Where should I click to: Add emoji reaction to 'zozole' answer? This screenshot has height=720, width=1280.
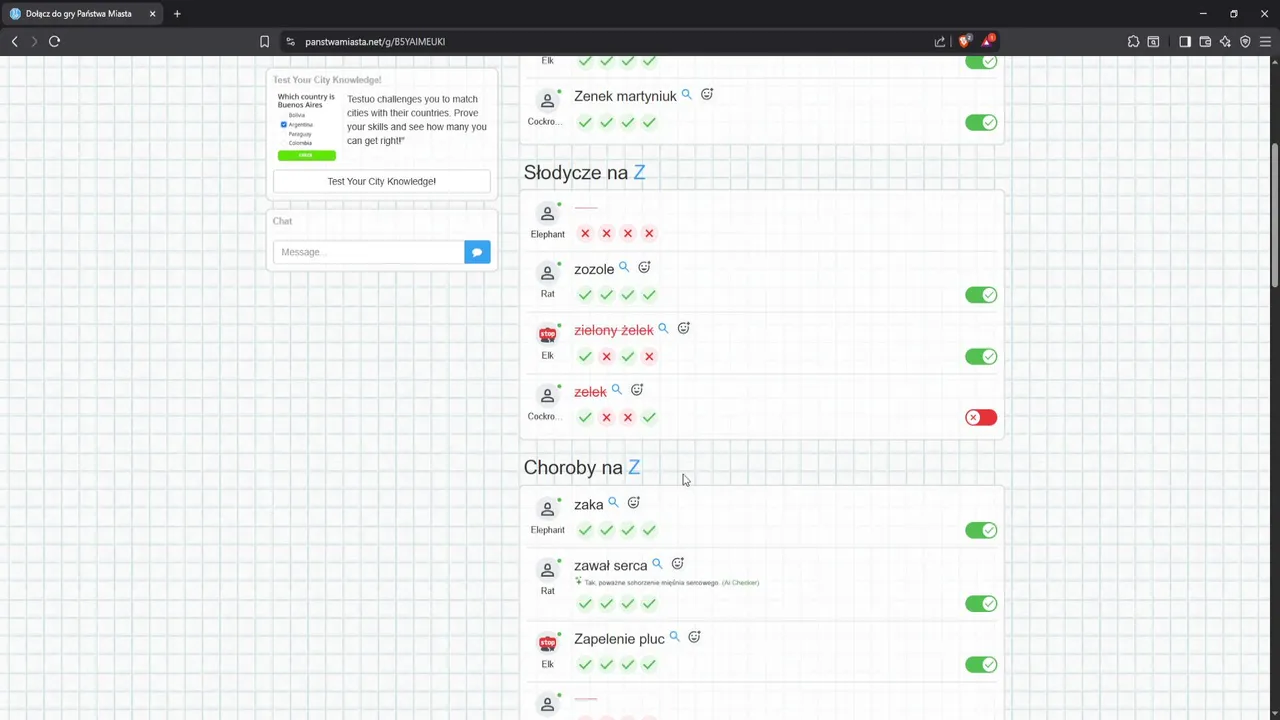(644, 267)
